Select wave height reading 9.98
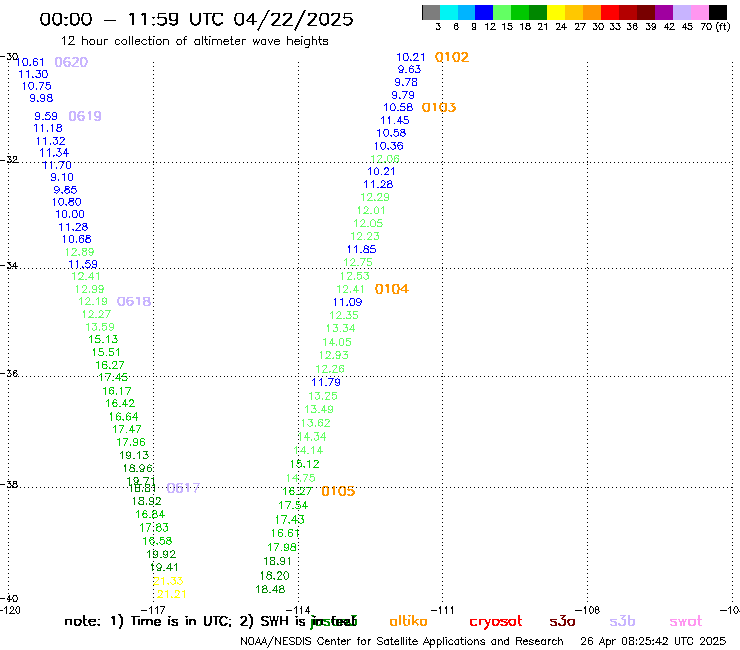The height and width of the screenshot is (650, 740). coord(41,98)
